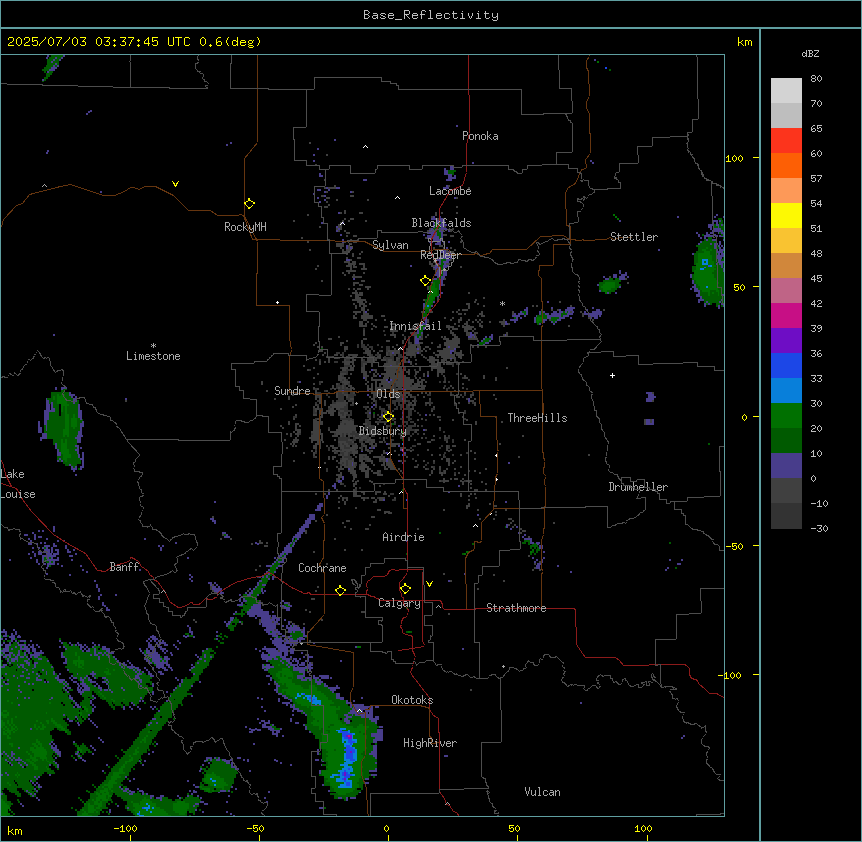This screenshot has width=862, height=842.
Task: Click the blue-purple storm core west of HighRiver
Action: click(x=348, y=756)
